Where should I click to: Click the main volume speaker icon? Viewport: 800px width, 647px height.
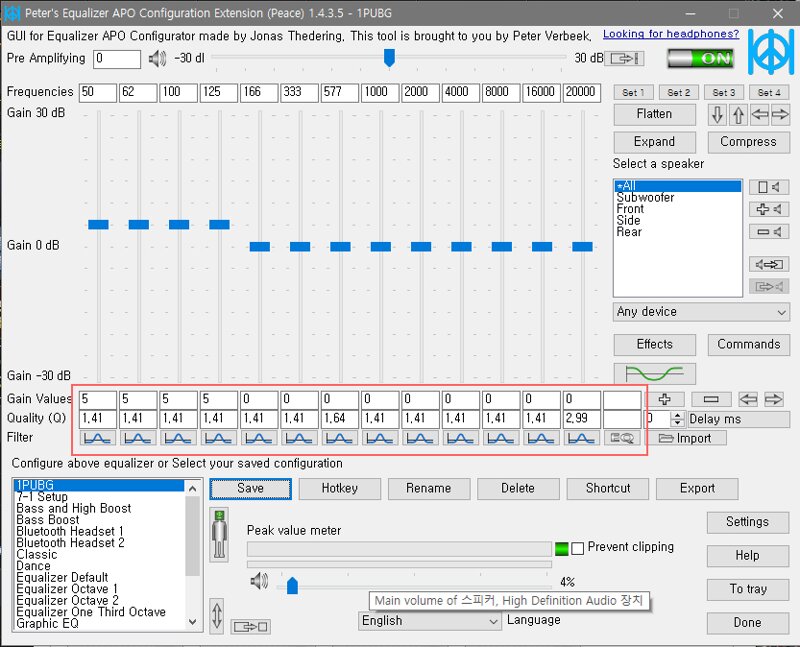click(x=259, y=581)
